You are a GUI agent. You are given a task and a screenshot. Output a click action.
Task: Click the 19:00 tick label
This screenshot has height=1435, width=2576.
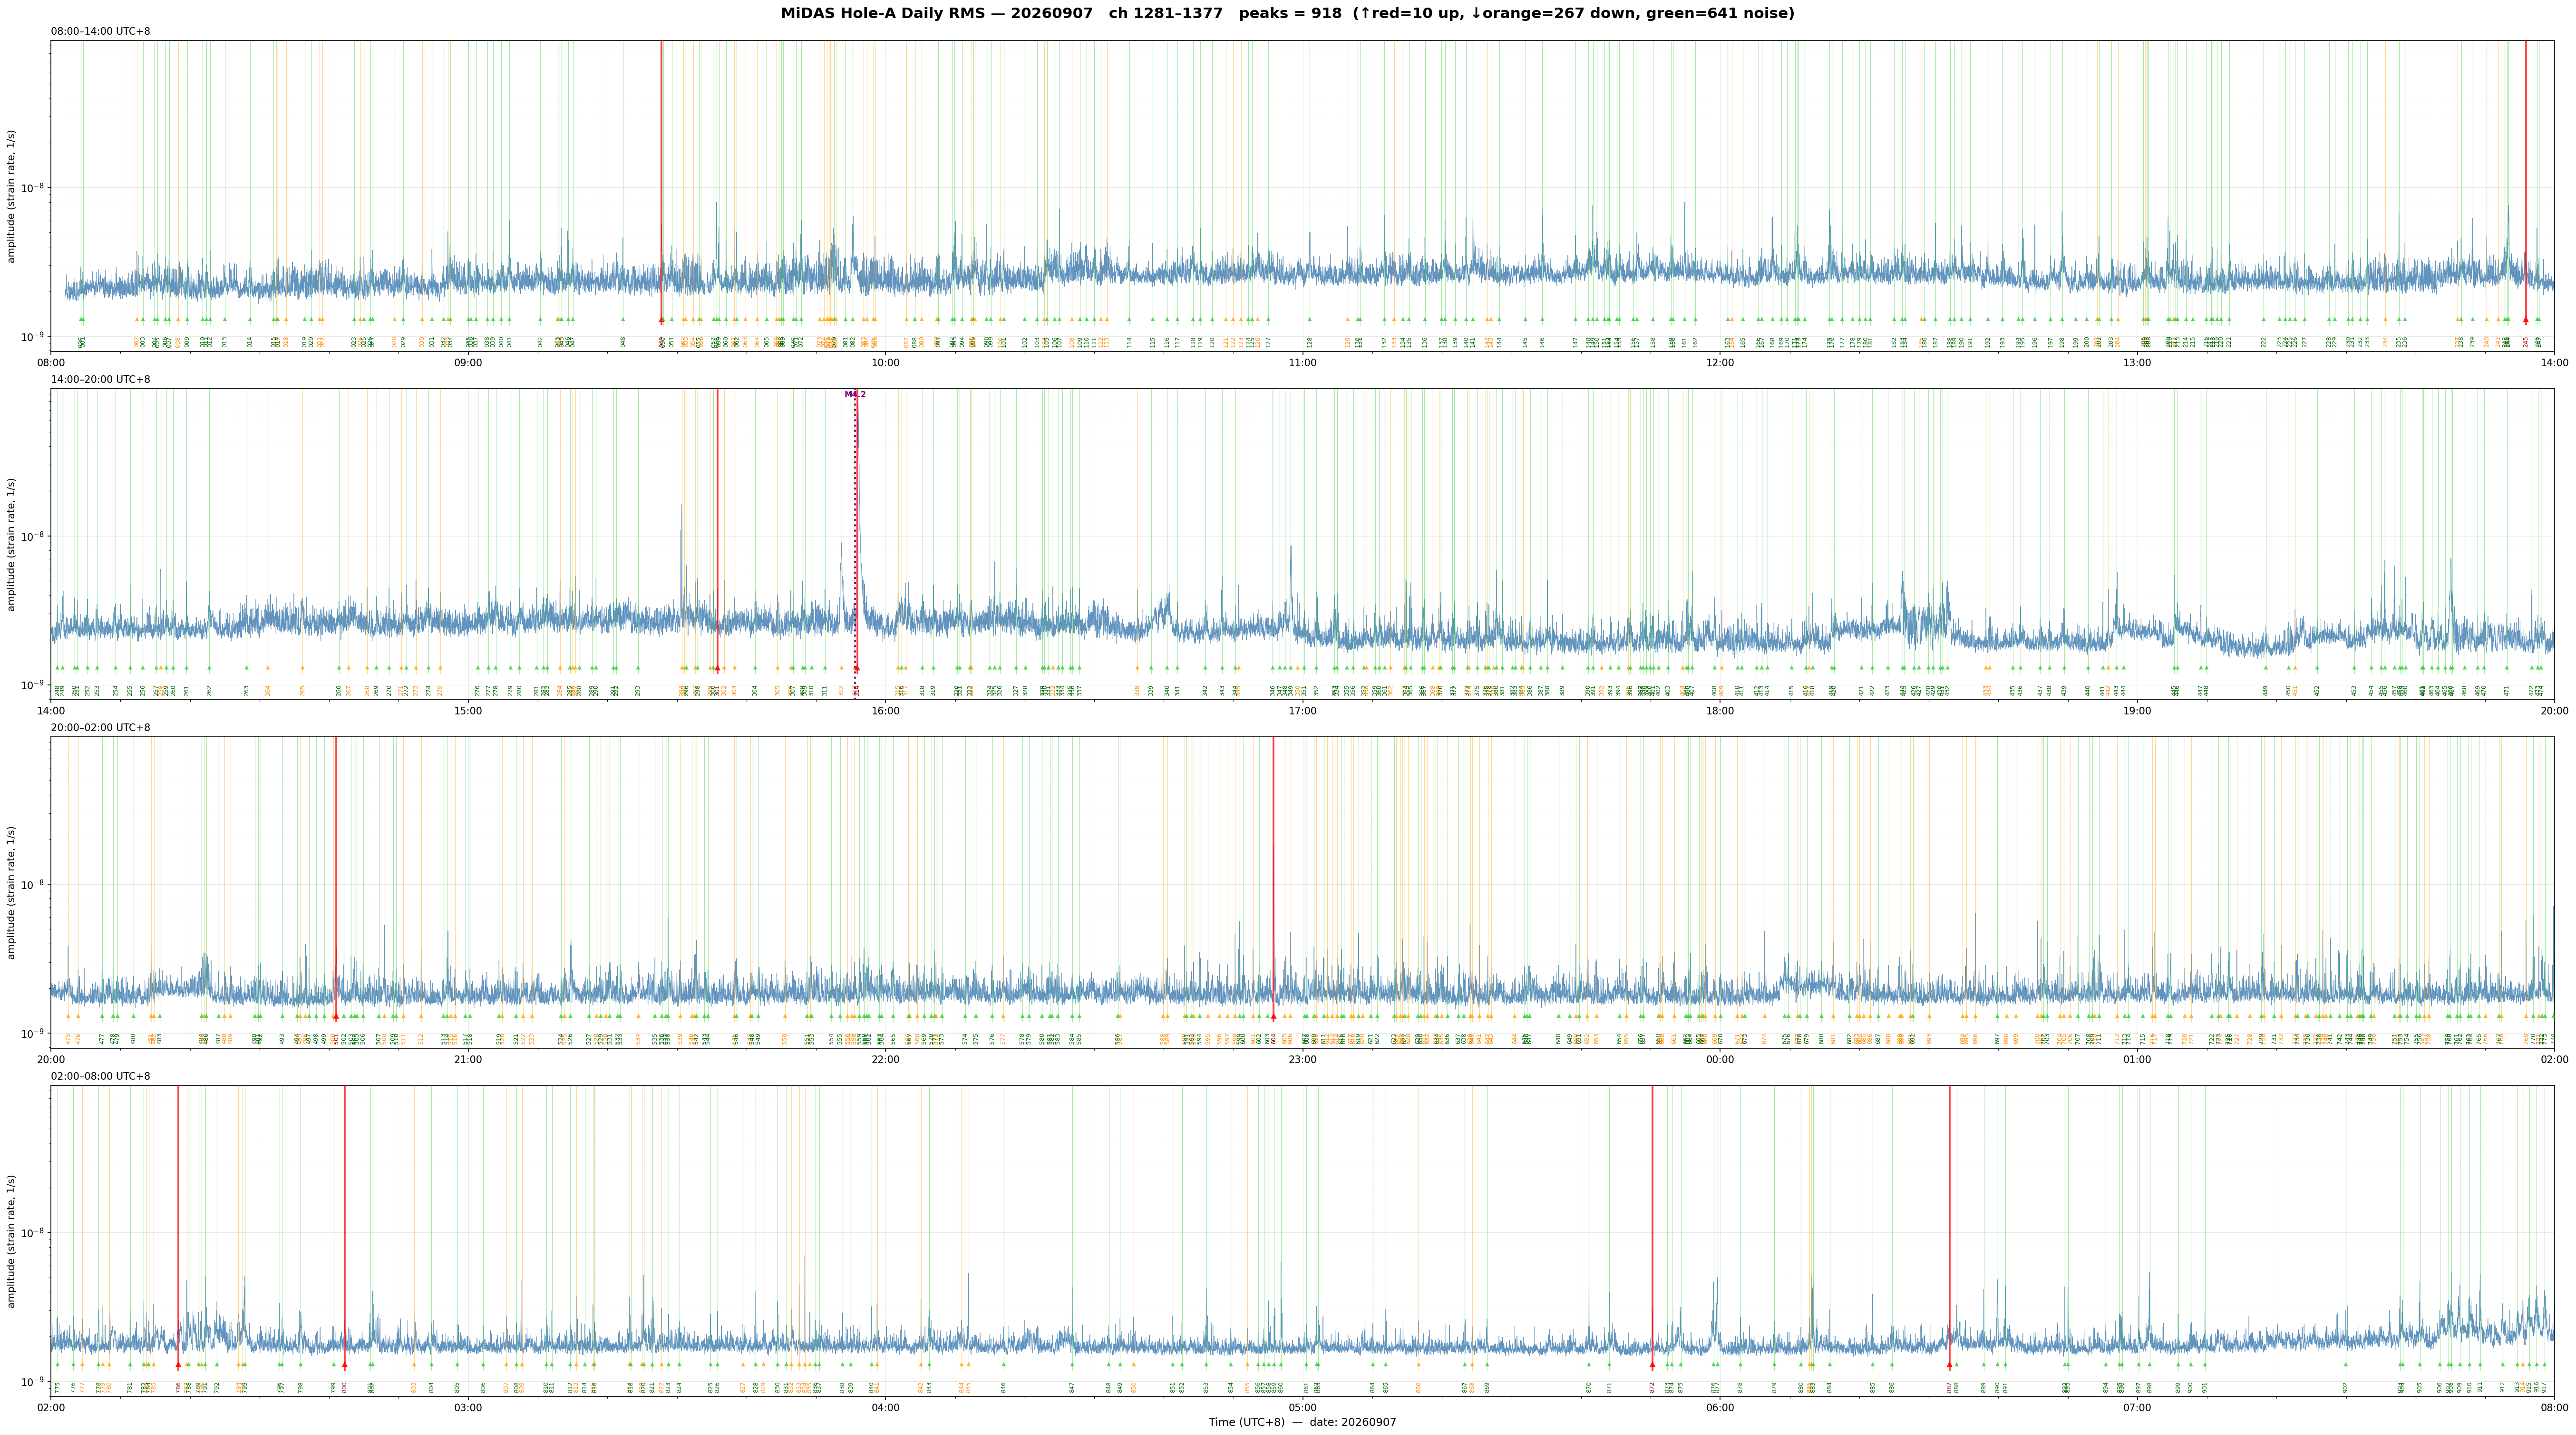tap(2137, 711)
